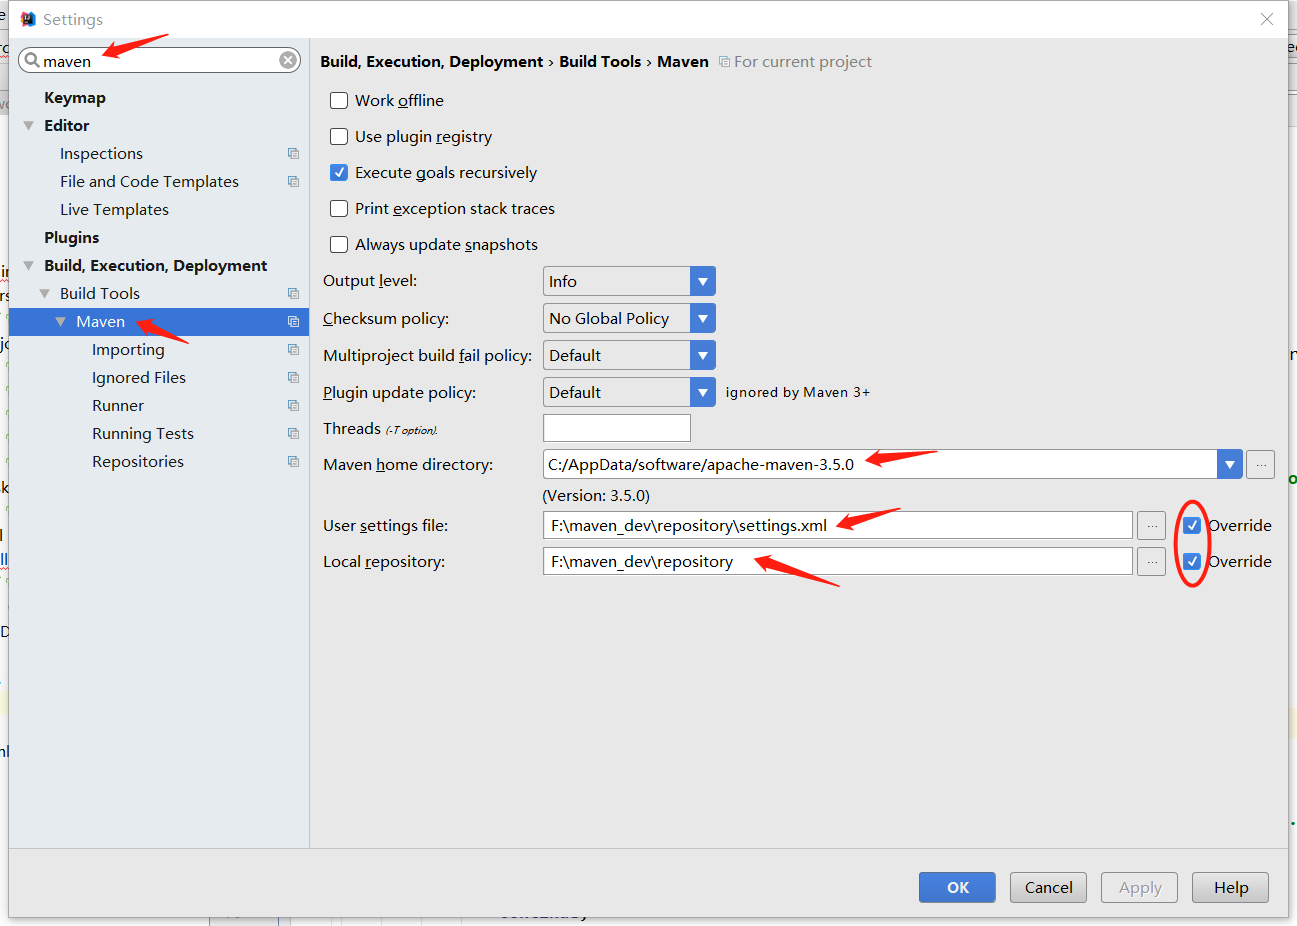Click the settings search box

[159, 60]
